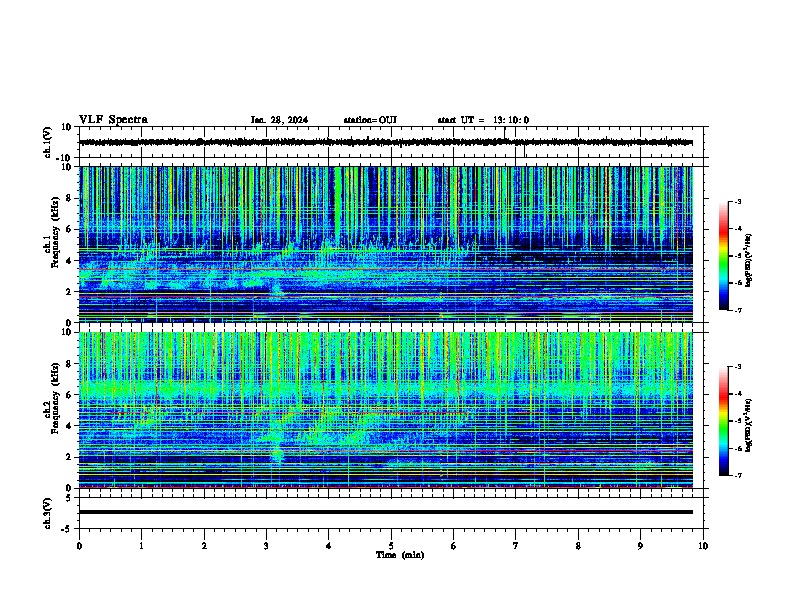The width and height of the screenshot is (792, 612).
Task: Click the "VLF Spectra" plot title
Action: (113, 120)
